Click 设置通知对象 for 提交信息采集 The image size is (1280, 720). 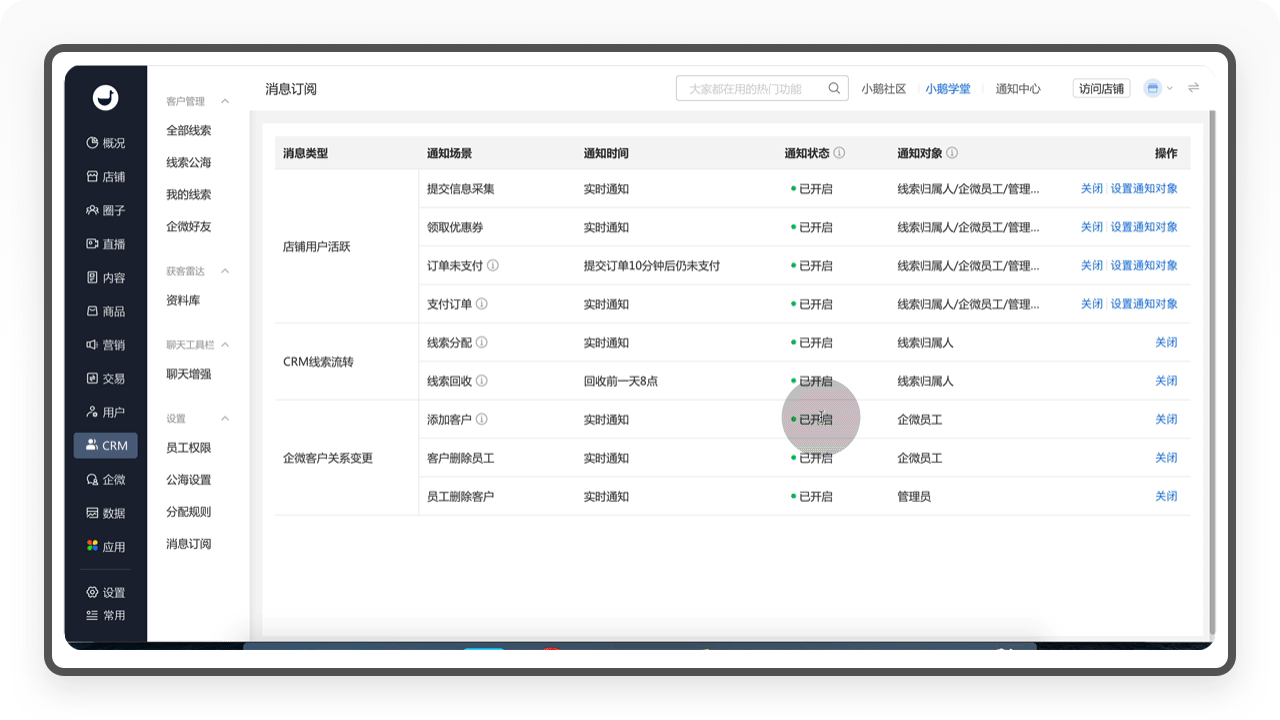[1144, 189]
